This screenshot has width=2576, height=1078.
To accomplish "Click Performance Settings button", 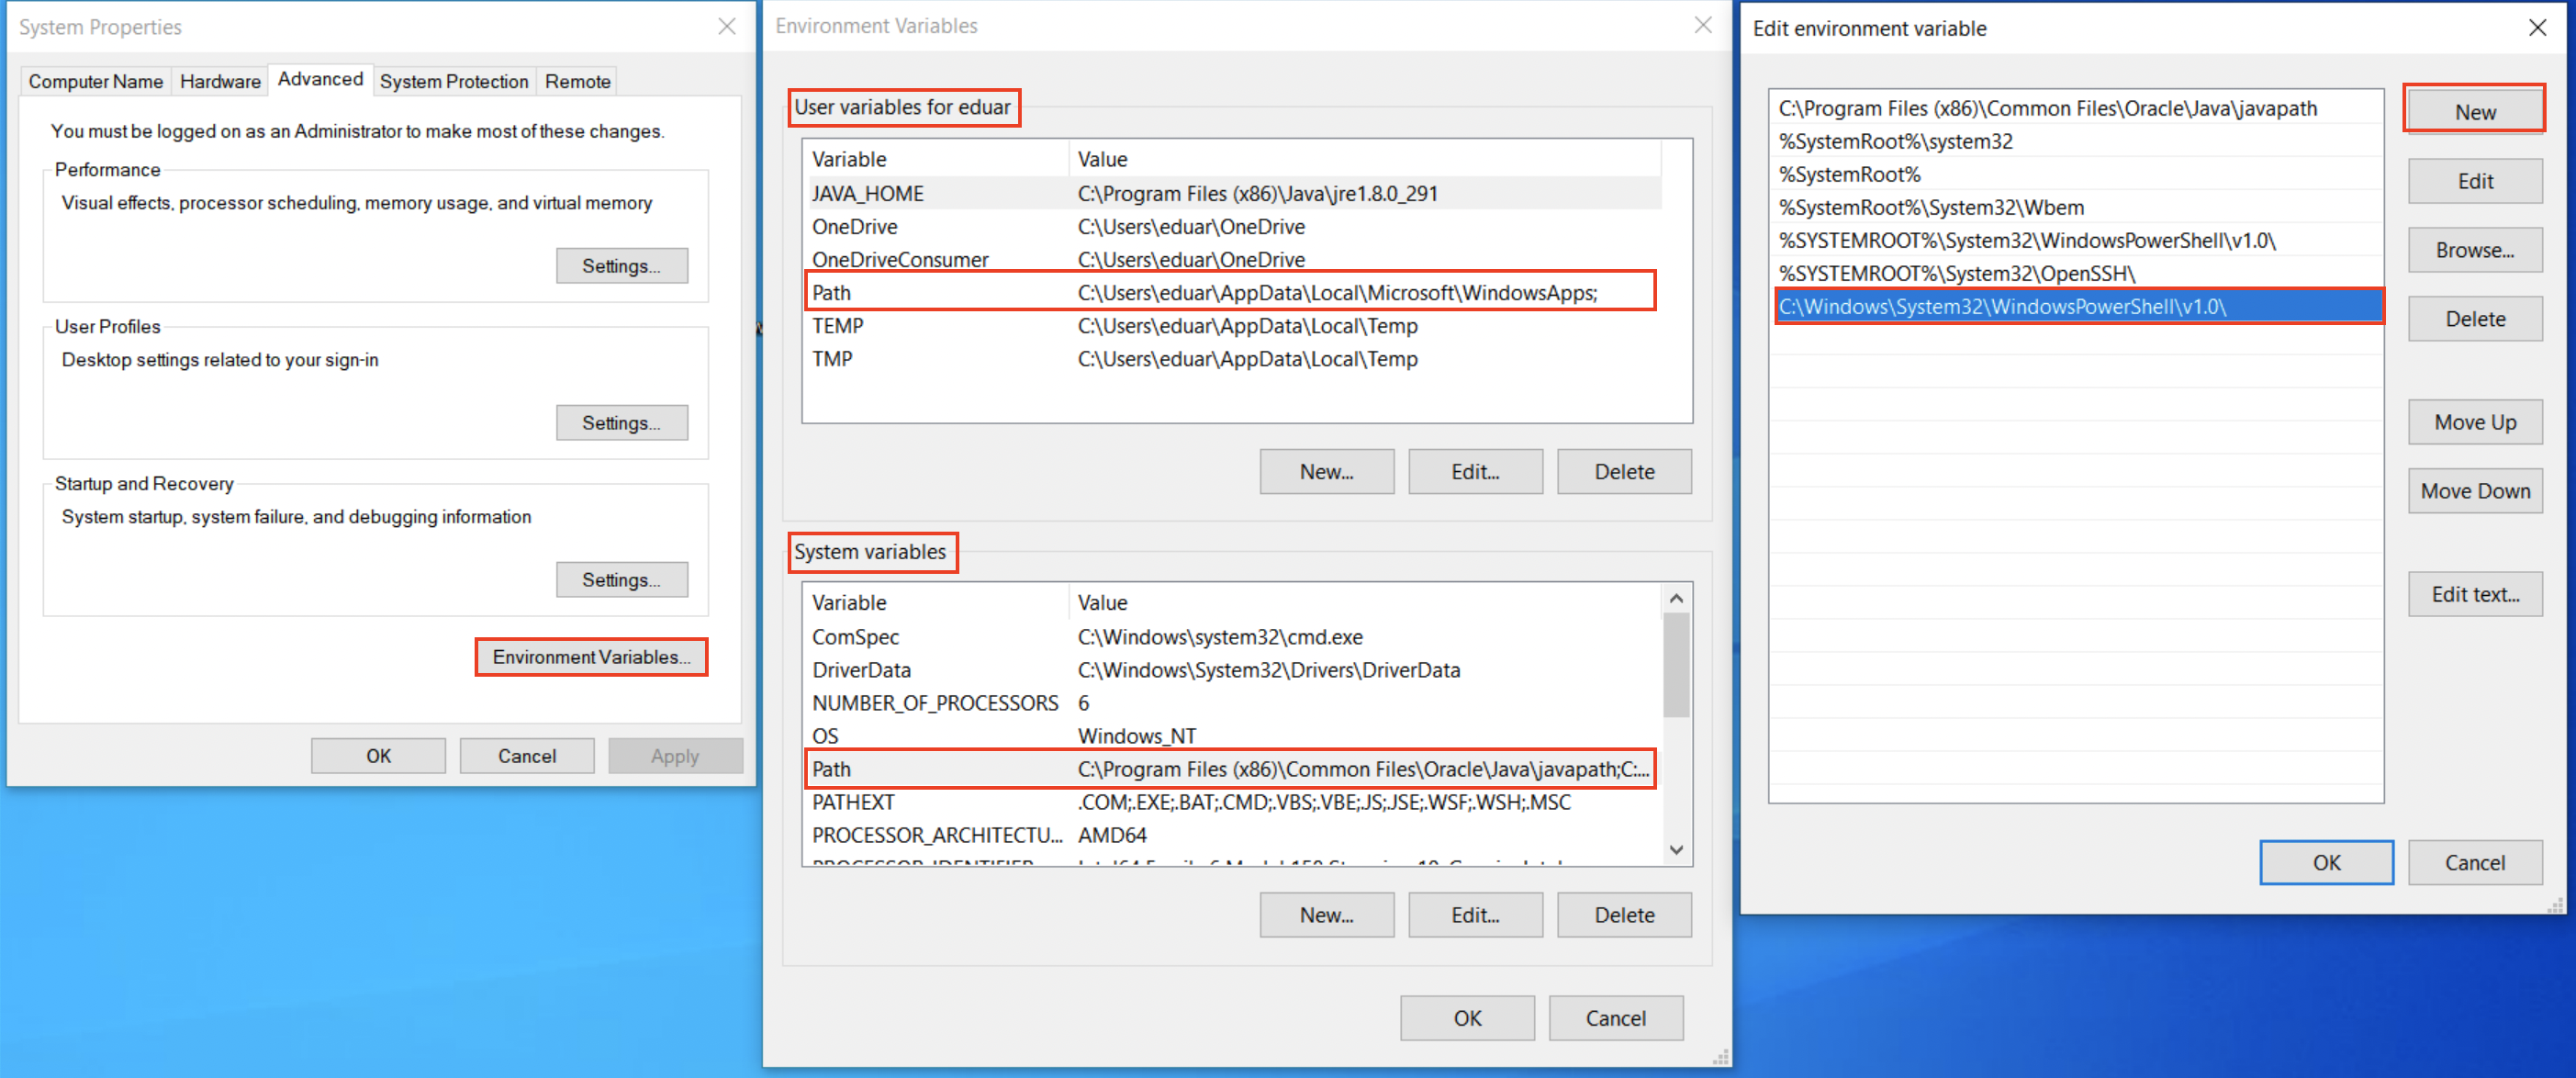I will (621, 266).
